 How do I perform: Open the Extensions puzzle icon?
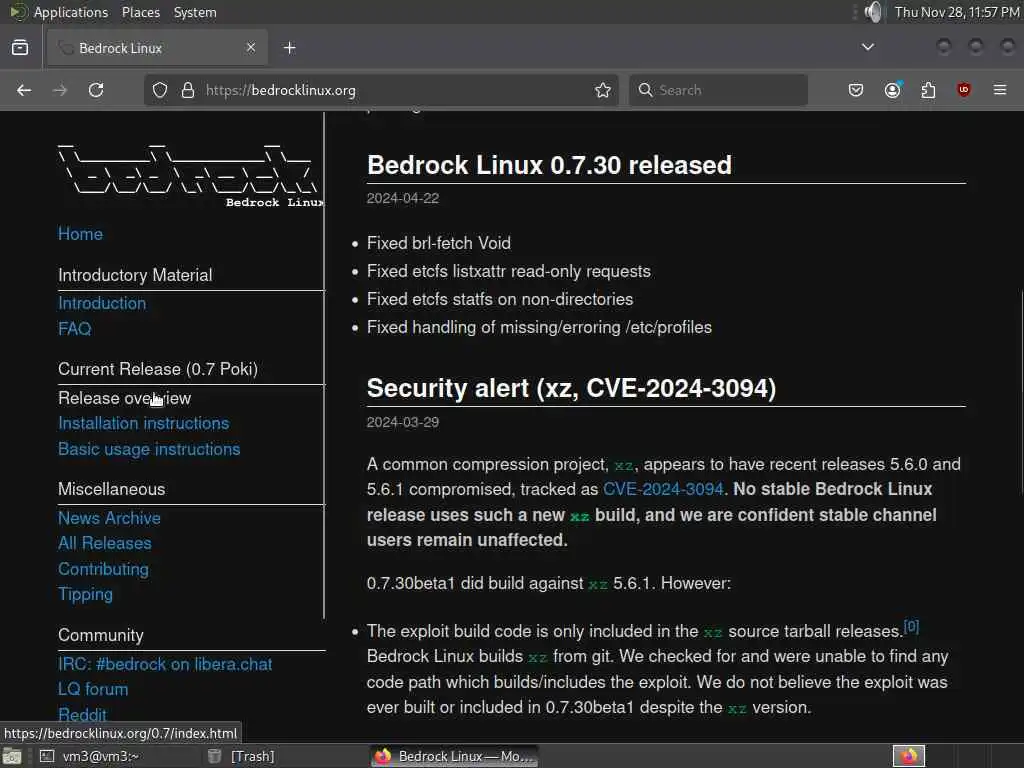(x=928, y=90)
